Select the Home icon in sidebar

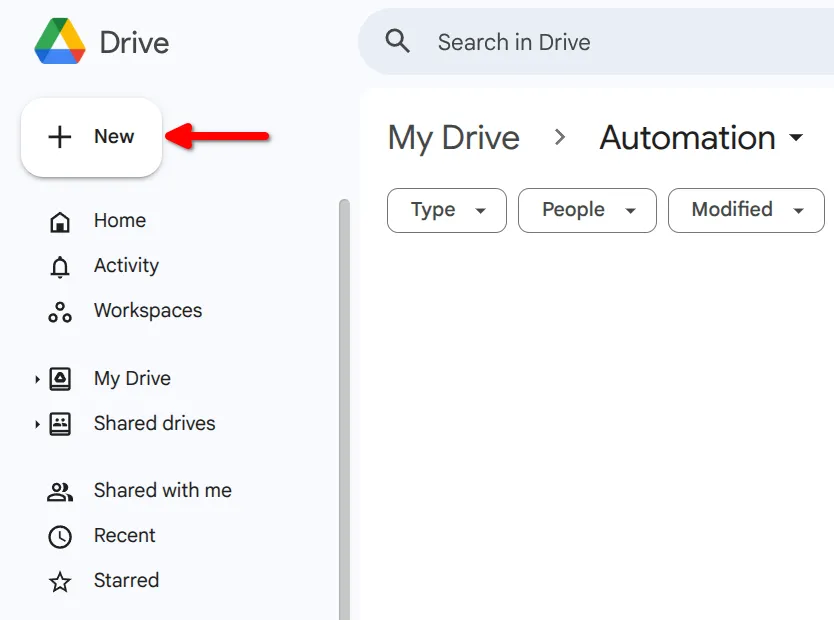point(60,220)
